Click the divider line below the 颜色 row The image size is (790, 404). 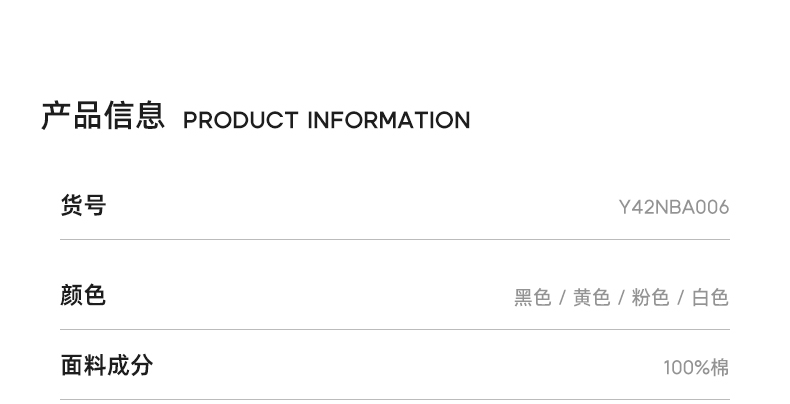tap(395, 329)
